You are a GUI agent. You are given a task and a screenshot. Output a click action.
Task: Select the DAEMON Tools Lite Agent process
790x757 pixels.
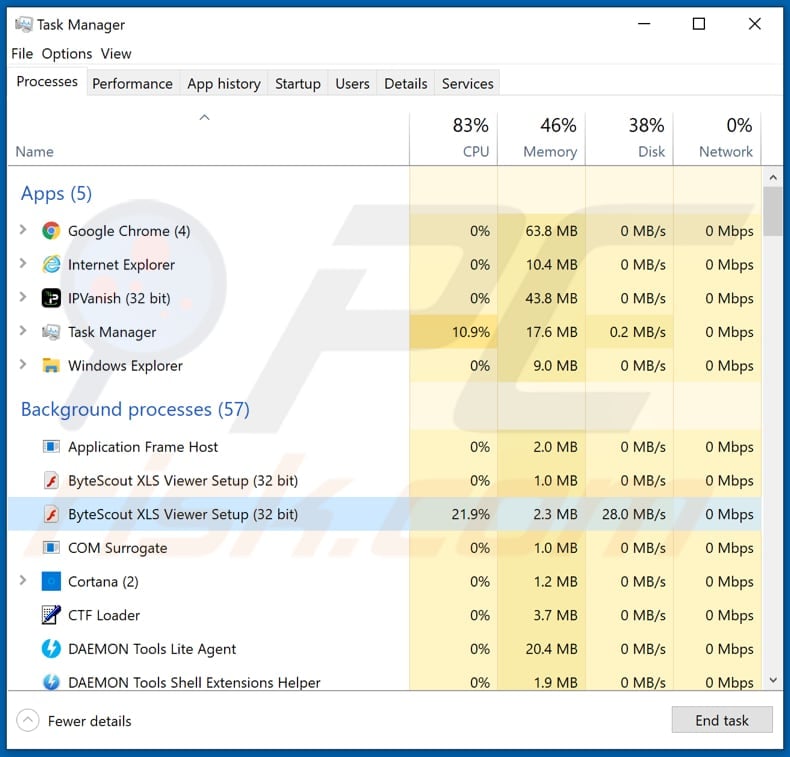(x=384, y=649)
